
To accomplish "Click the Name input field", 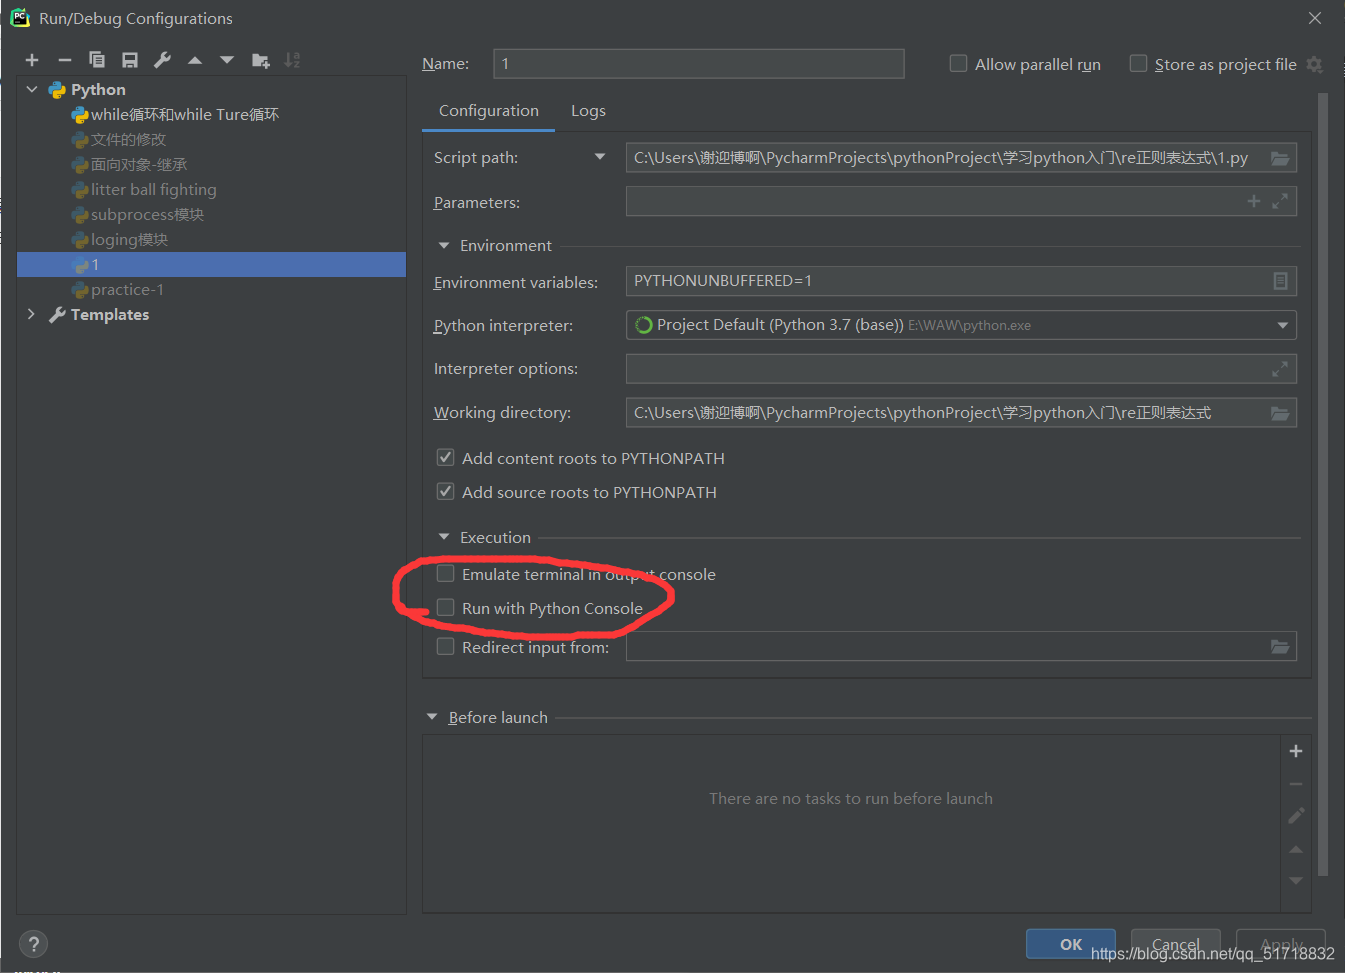I will click(x=699, y=64).
